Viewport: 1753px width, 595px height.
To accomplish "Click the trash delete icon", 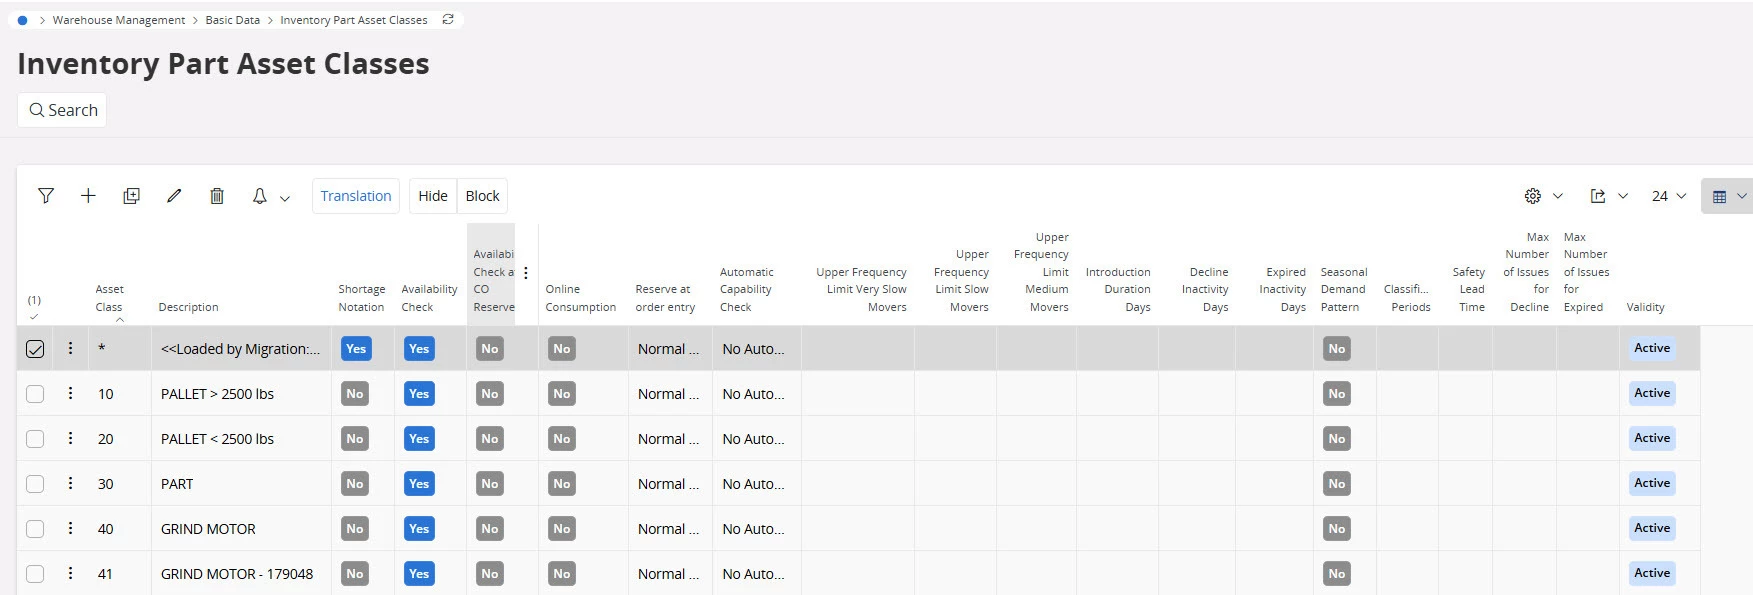I will click(217, 196).
